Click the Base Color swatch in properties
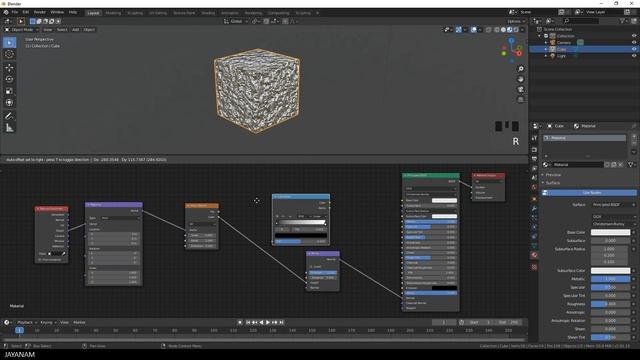 pos(611,232)
